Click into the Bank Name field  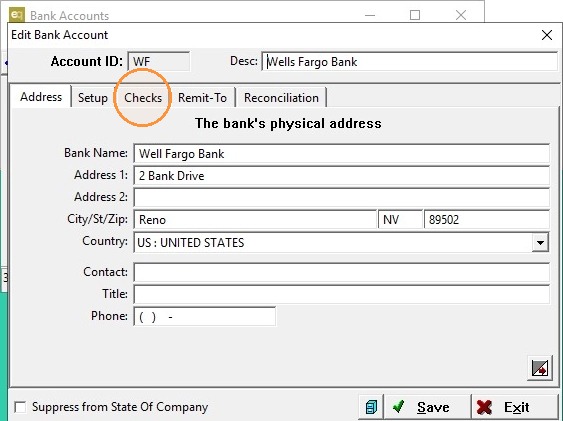(x=341, y=154)
